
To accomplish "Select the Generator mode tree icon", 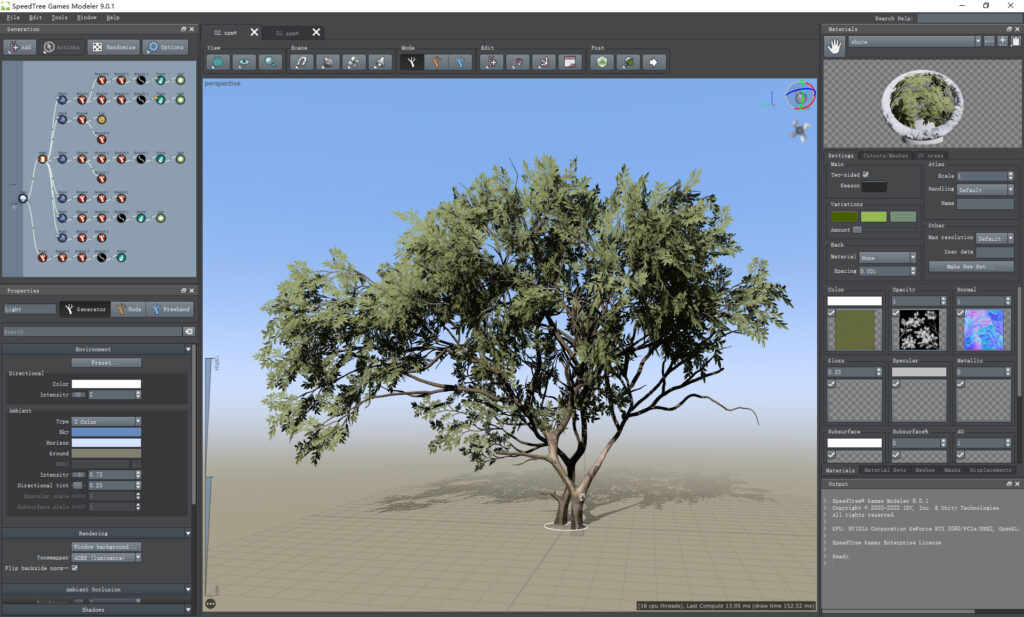I will coord(411,62).
